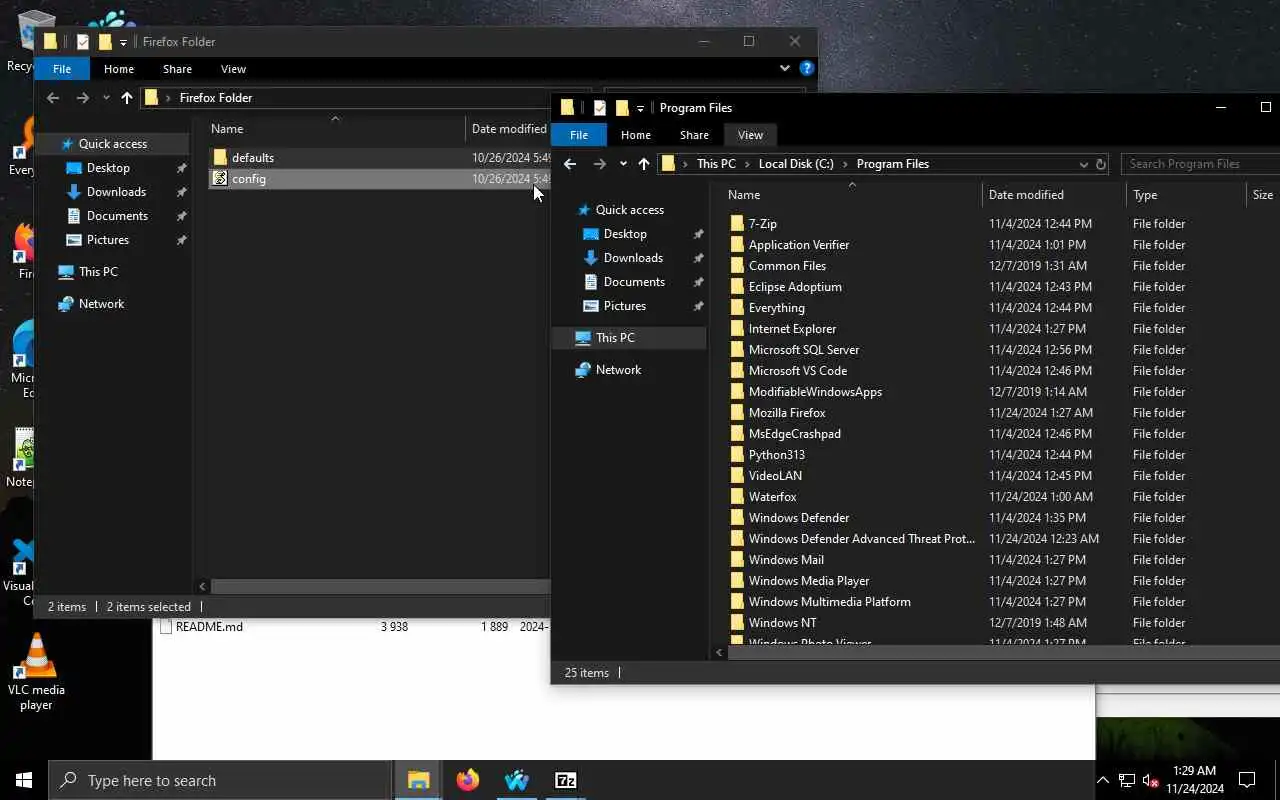Expand the Local Disk (C:) breadcrumb arrow
This screenshot has width=1280, height=800.
click(845, 164)
